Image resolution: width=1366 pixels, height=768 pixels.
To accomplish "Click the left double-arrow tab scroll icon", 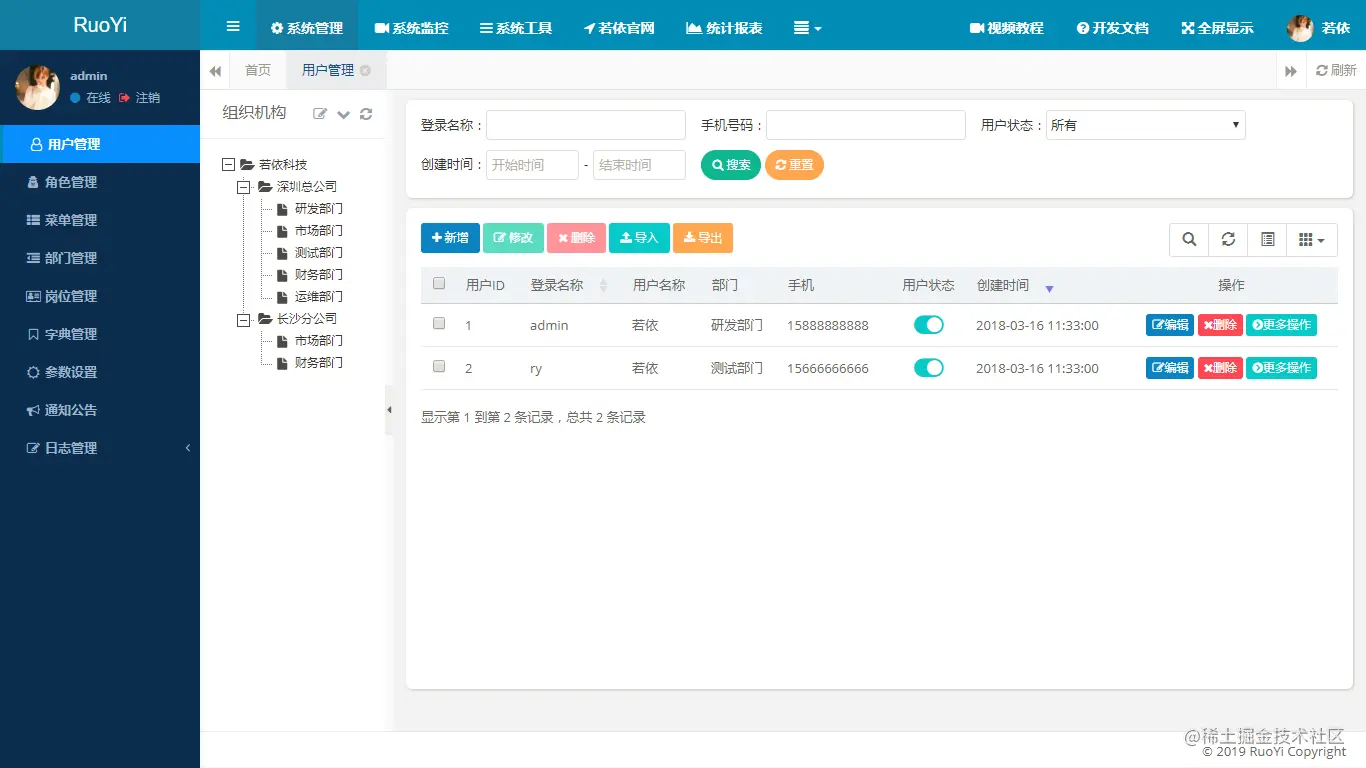I will (215, 71).
